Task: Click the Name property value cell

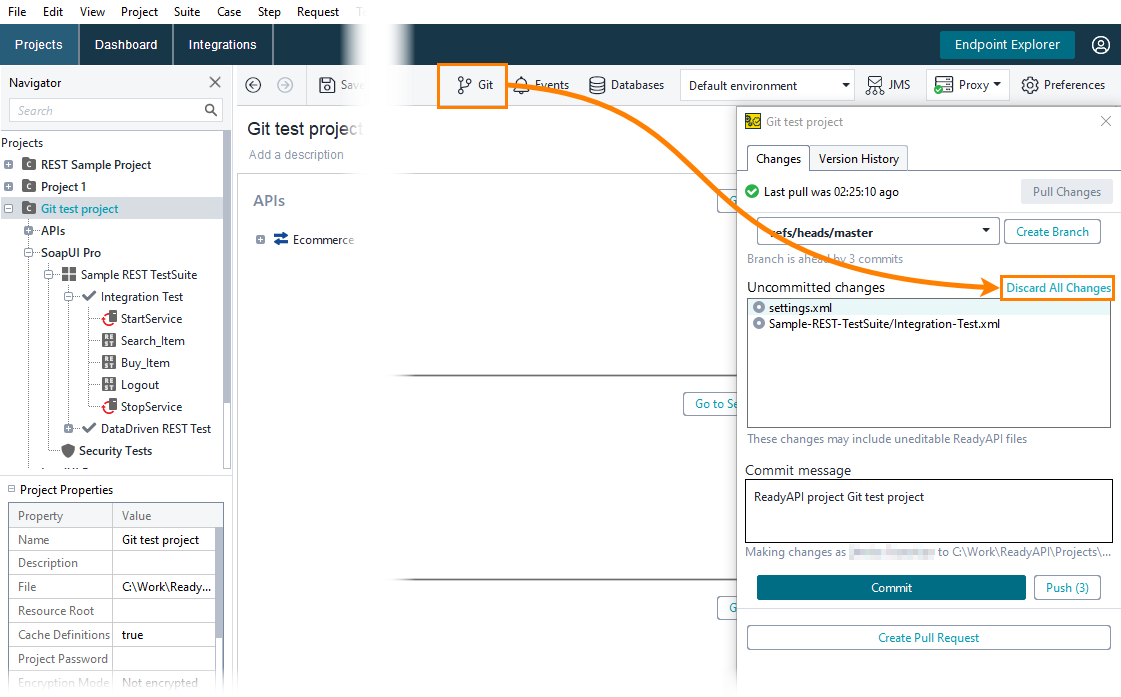Action: [x=164, y=540]
